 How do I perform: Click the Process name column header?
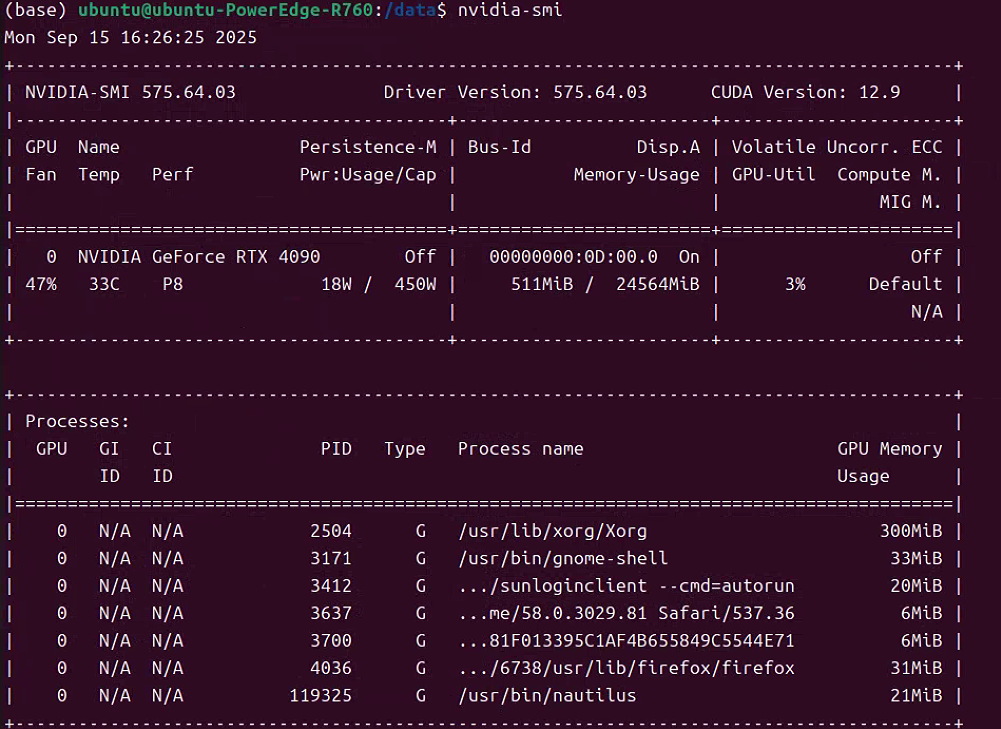point(520,449)
